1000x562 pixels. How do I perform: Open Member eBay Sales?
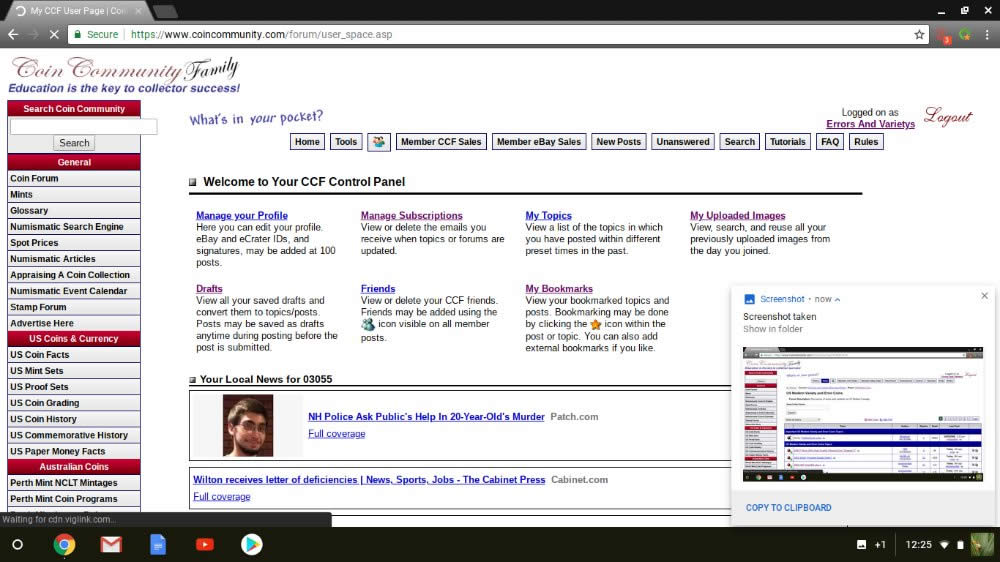539,142
